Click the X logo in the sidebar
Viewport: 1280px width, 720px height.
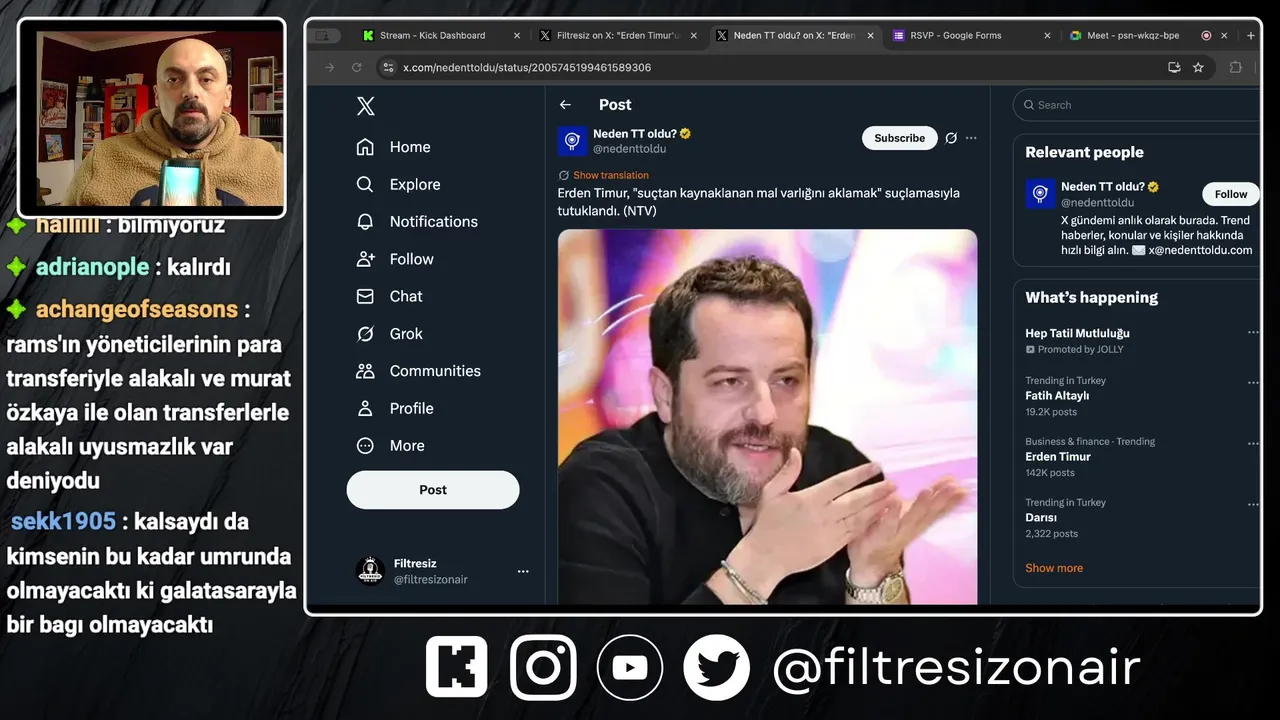click(x=366, y=106)
